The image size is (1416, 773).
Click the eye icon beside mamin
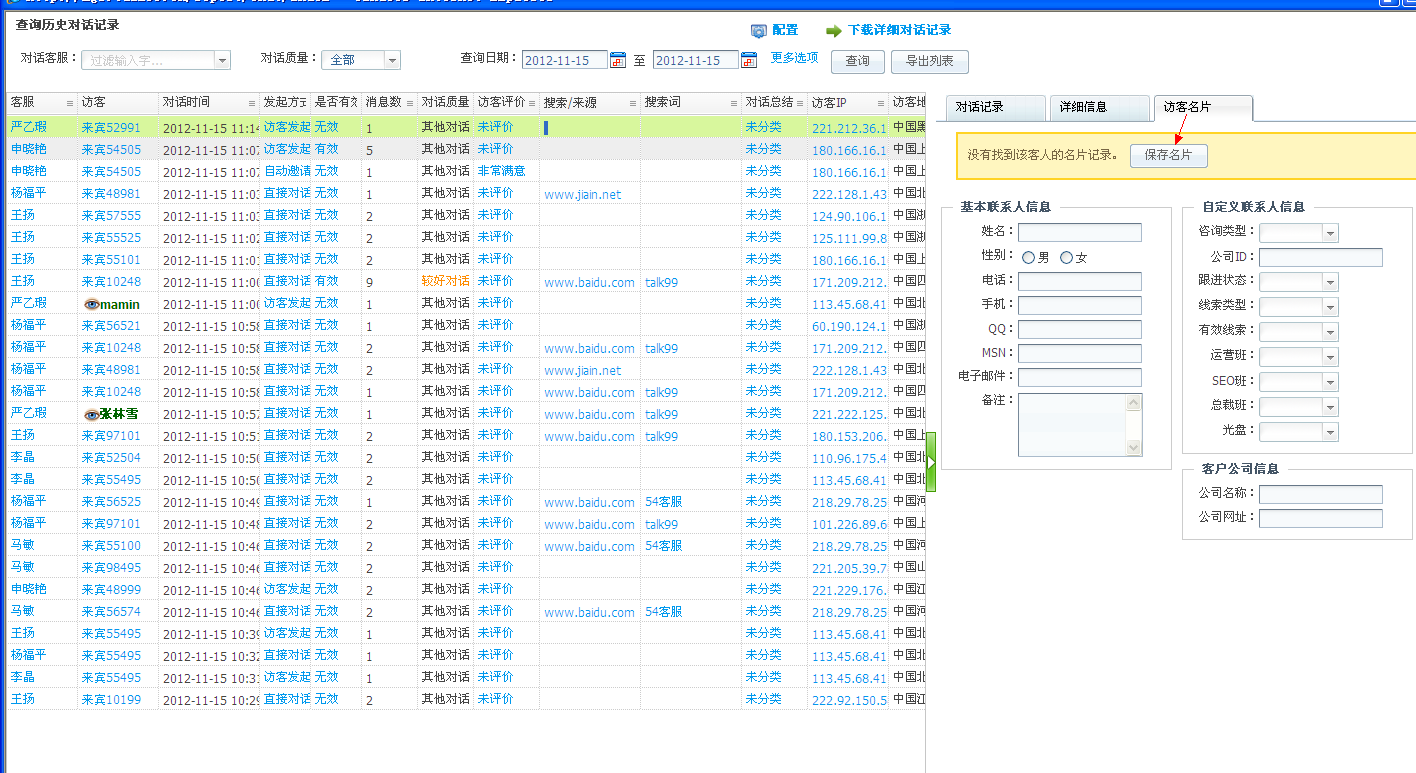[92, 304]
